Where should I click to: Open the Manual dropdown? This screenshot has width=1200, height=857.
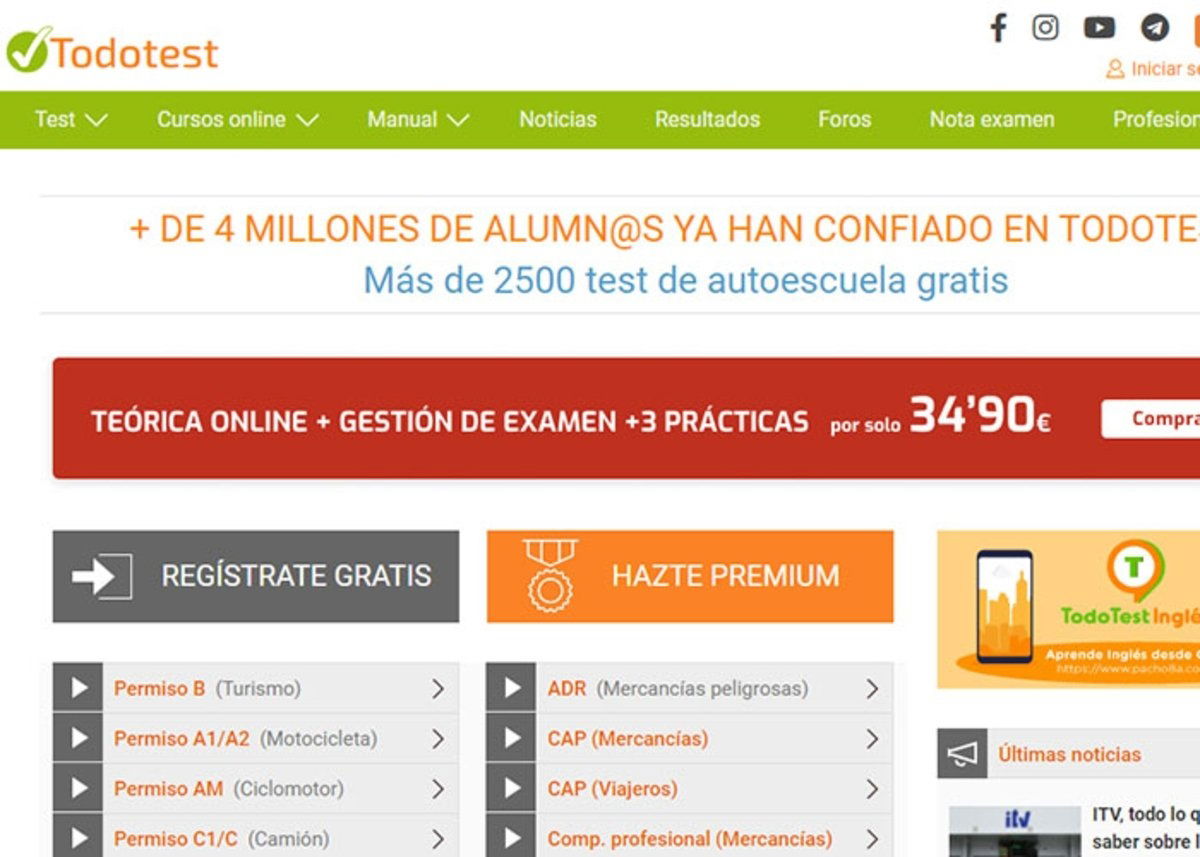pos(416,119)
